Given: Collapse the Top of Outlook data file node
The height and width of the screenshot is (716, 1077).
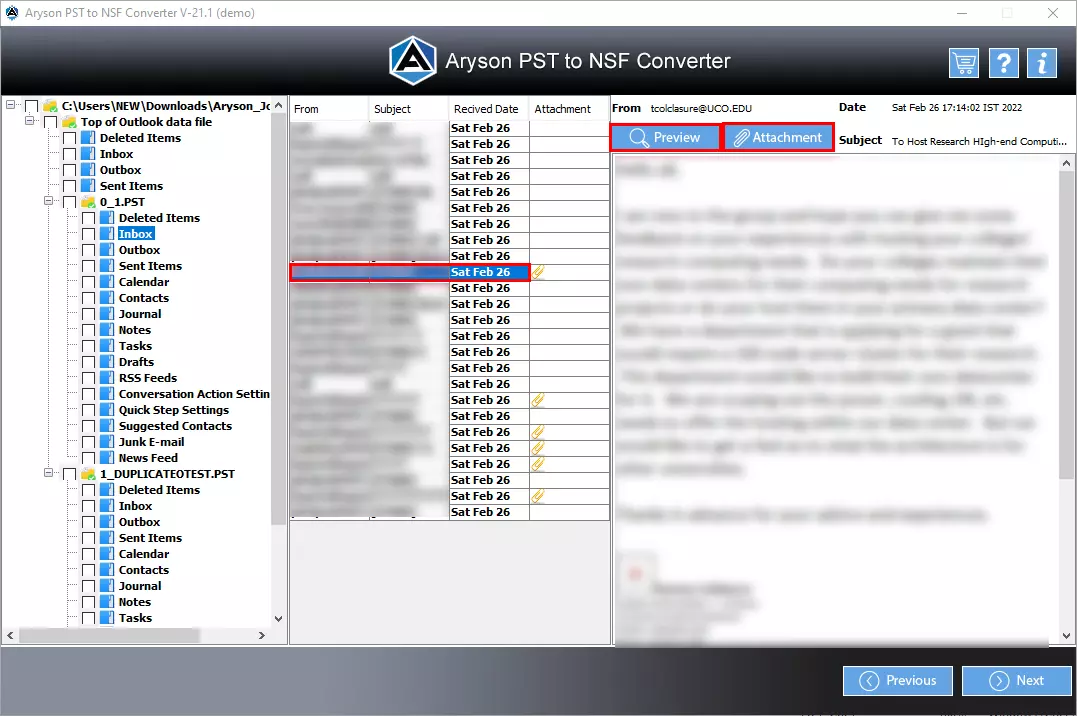Looking at the screenshot, I should 30,121.
